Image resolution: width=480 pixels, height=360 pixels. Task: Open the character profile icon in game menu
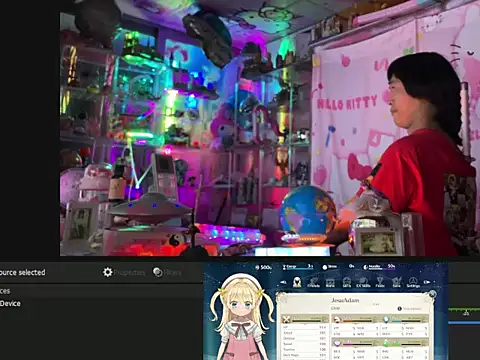click(297, 282)
